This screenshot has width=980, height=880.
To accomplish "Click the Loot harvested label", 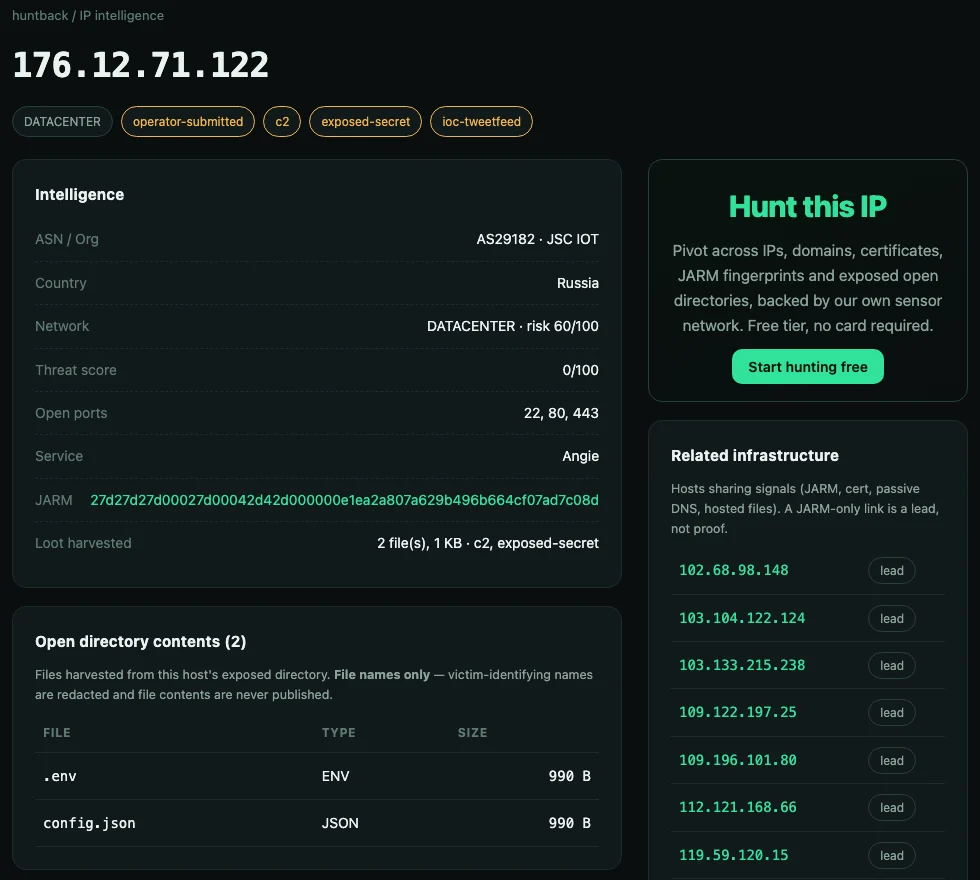I will tap(83, 543).
